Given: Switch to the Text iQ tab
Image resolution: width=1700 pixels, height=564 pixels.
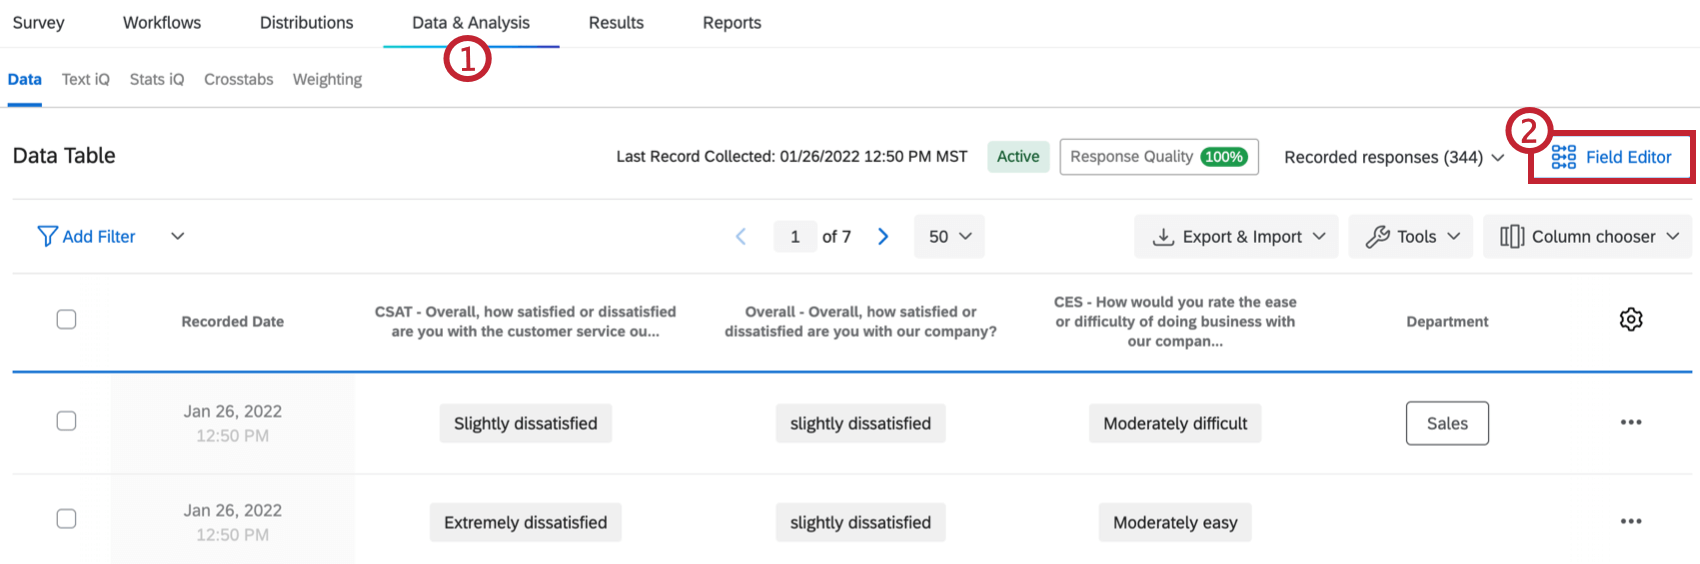Looking at the screenshot, I should point(86,79).
